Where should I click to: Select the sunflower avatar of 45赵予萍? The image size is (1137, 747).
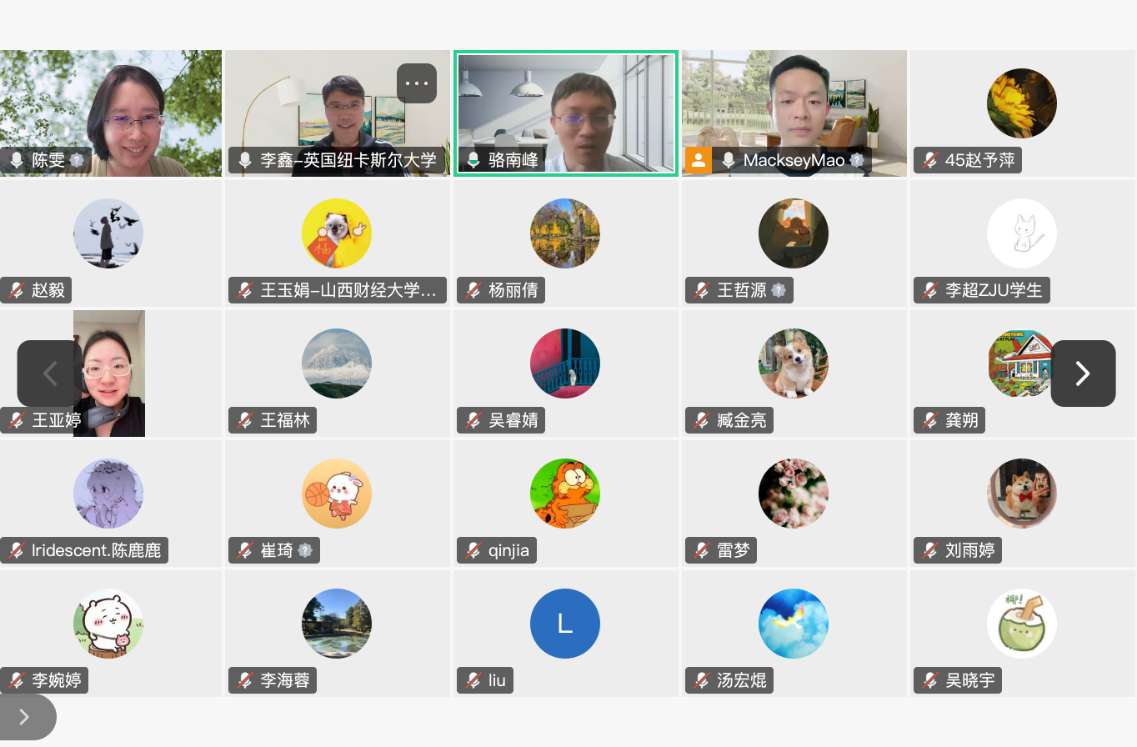1022,103
